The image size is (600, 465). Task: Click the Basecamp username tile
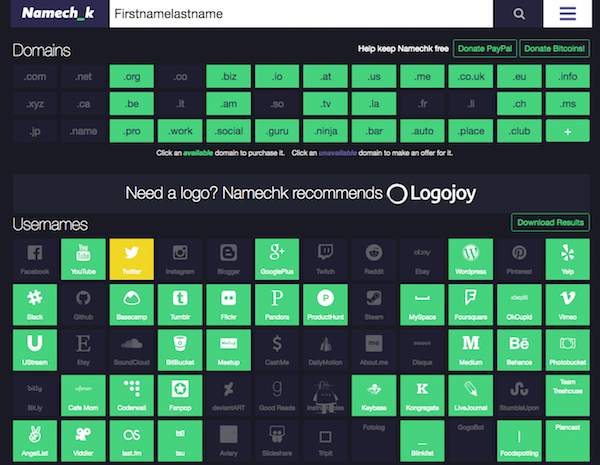[132, 305]
